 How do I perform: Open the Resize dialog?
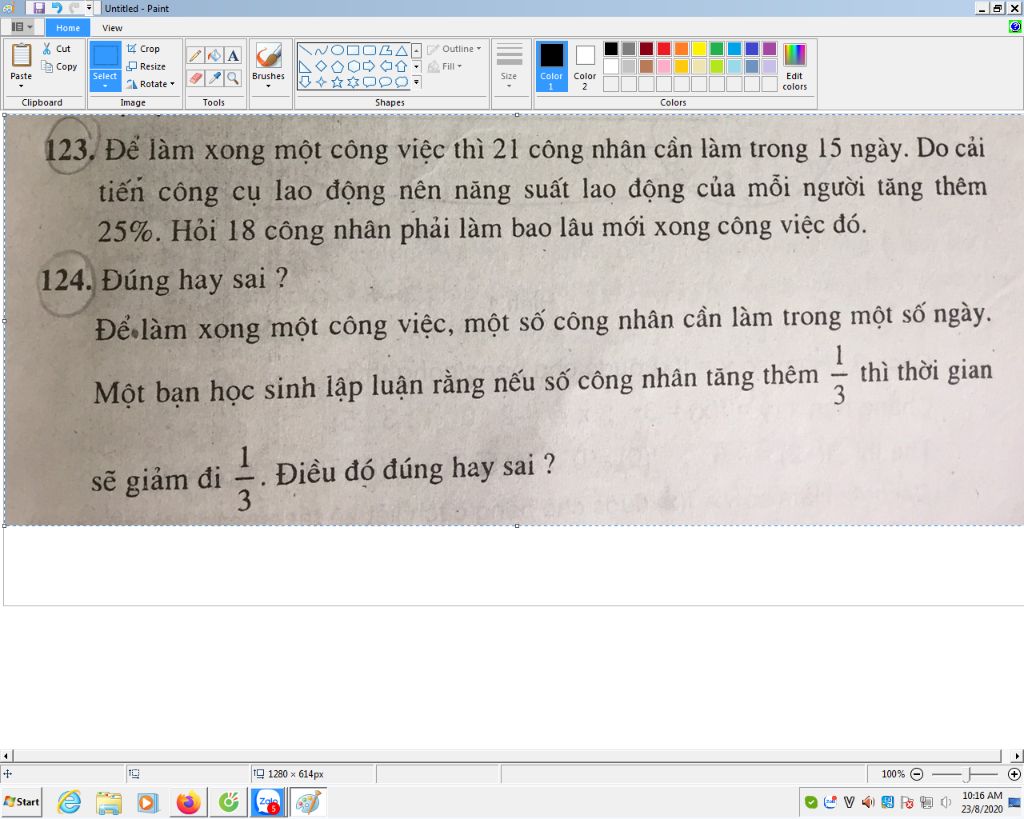tap(146, 66)
